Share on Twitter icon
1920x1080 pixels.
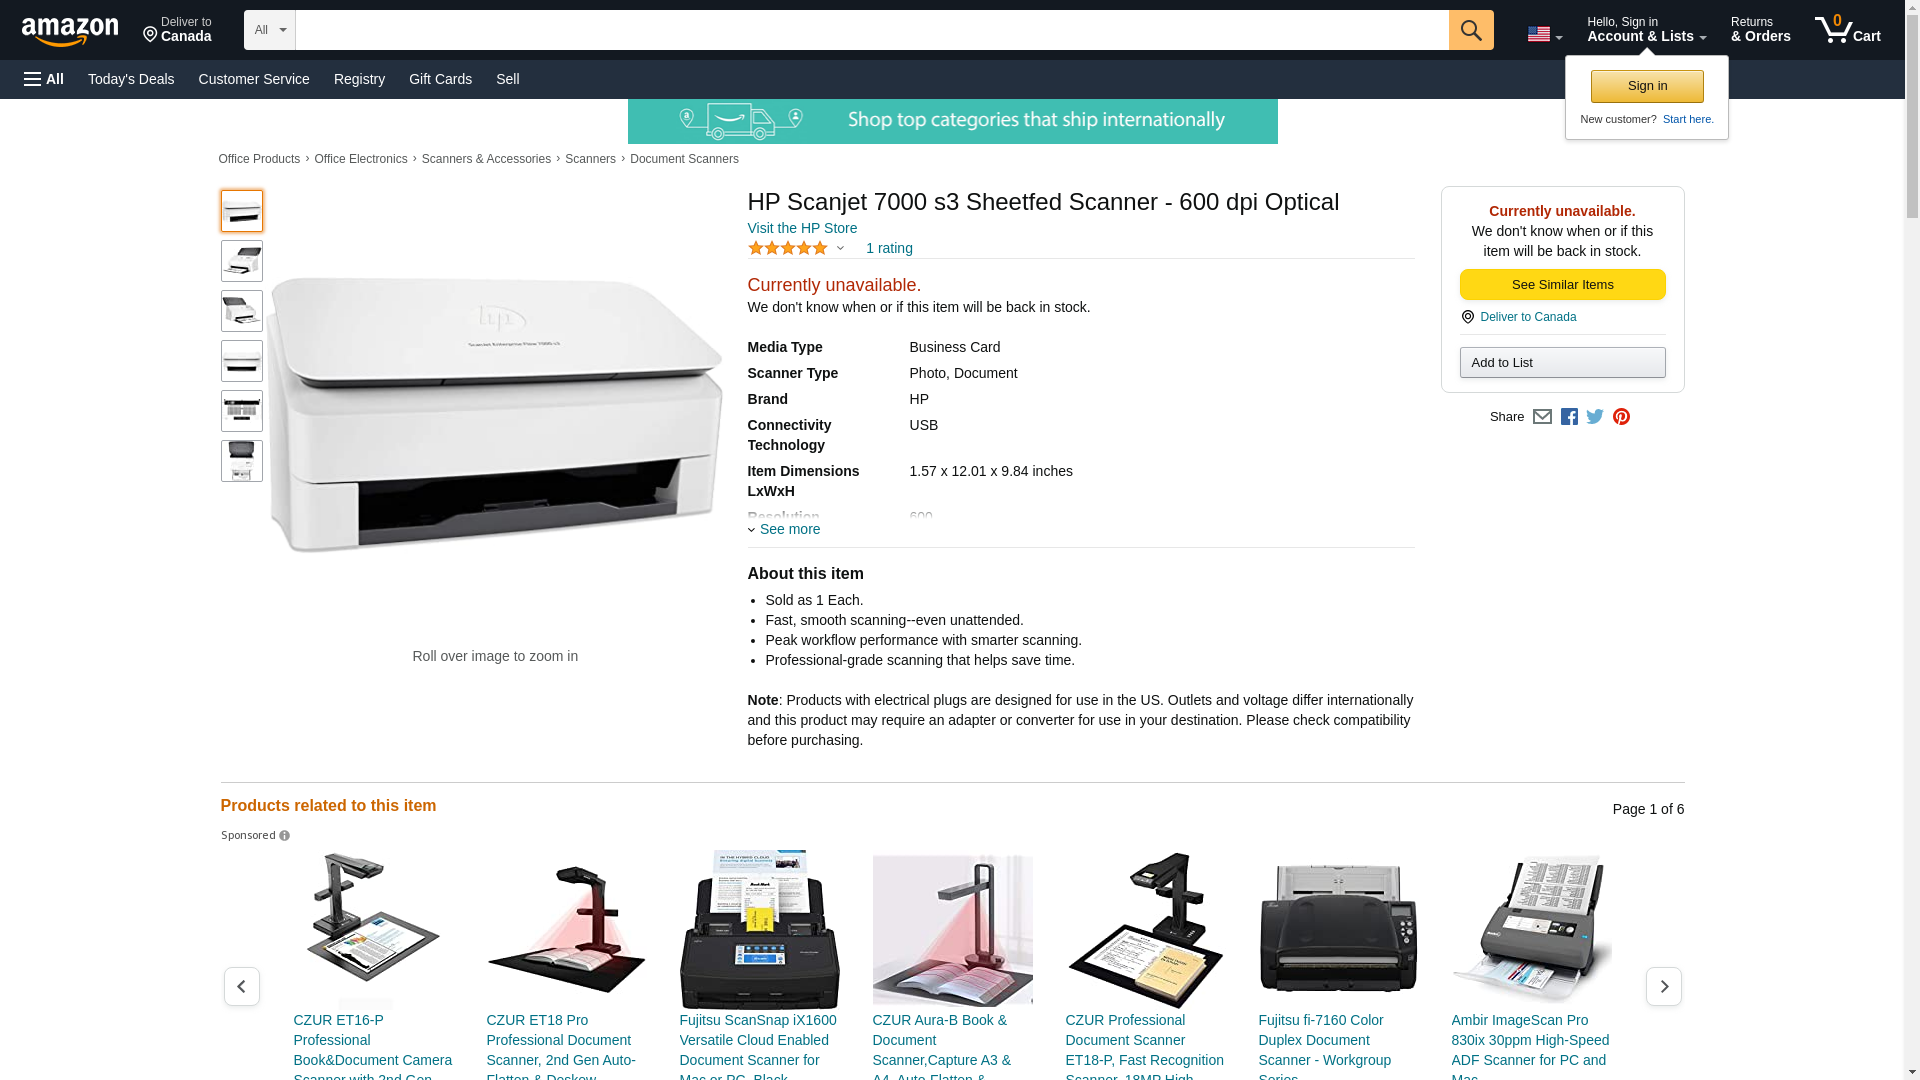click(1595, 417)
